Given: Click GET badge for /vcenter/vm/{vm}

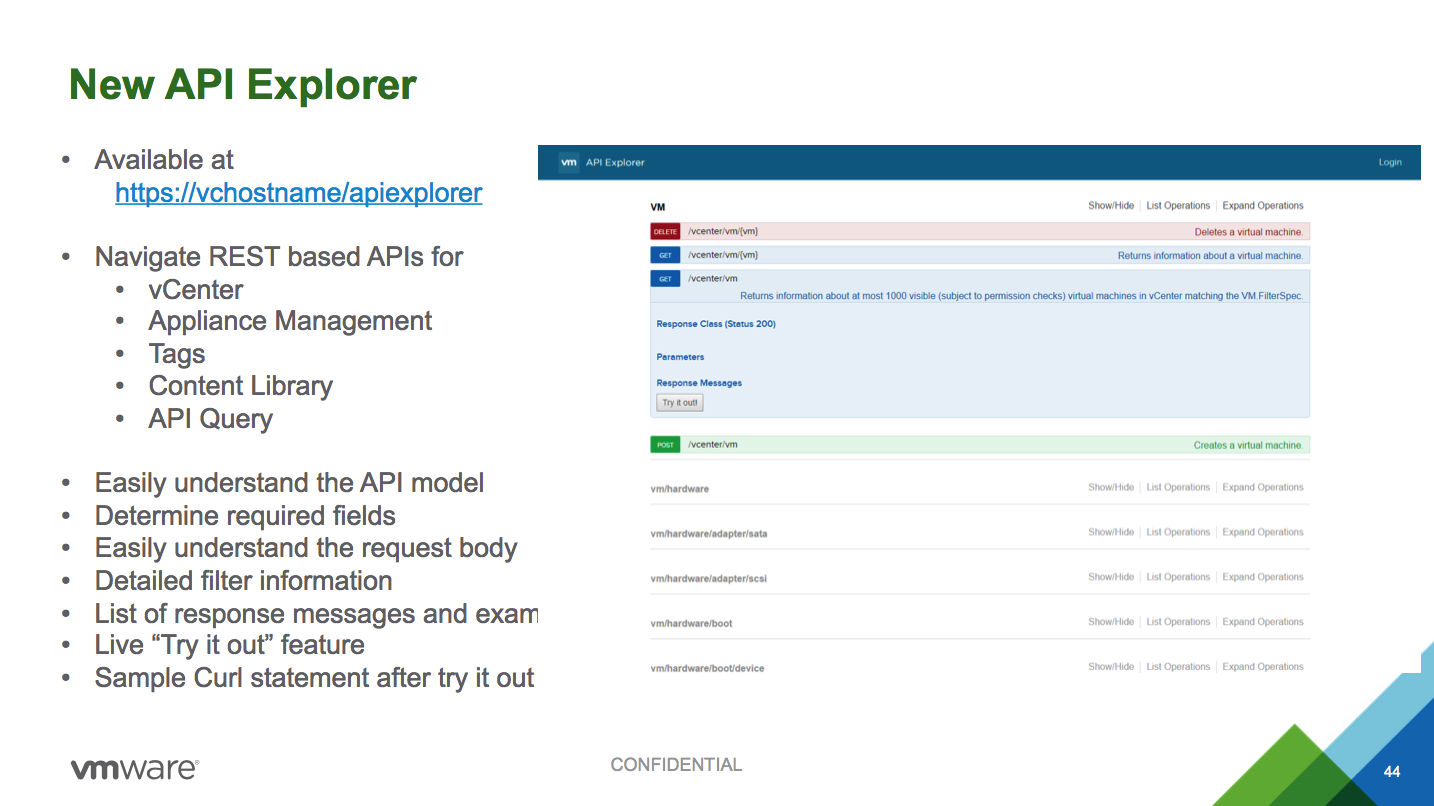Looking at the screenshot, I should (x=665, y=256).
